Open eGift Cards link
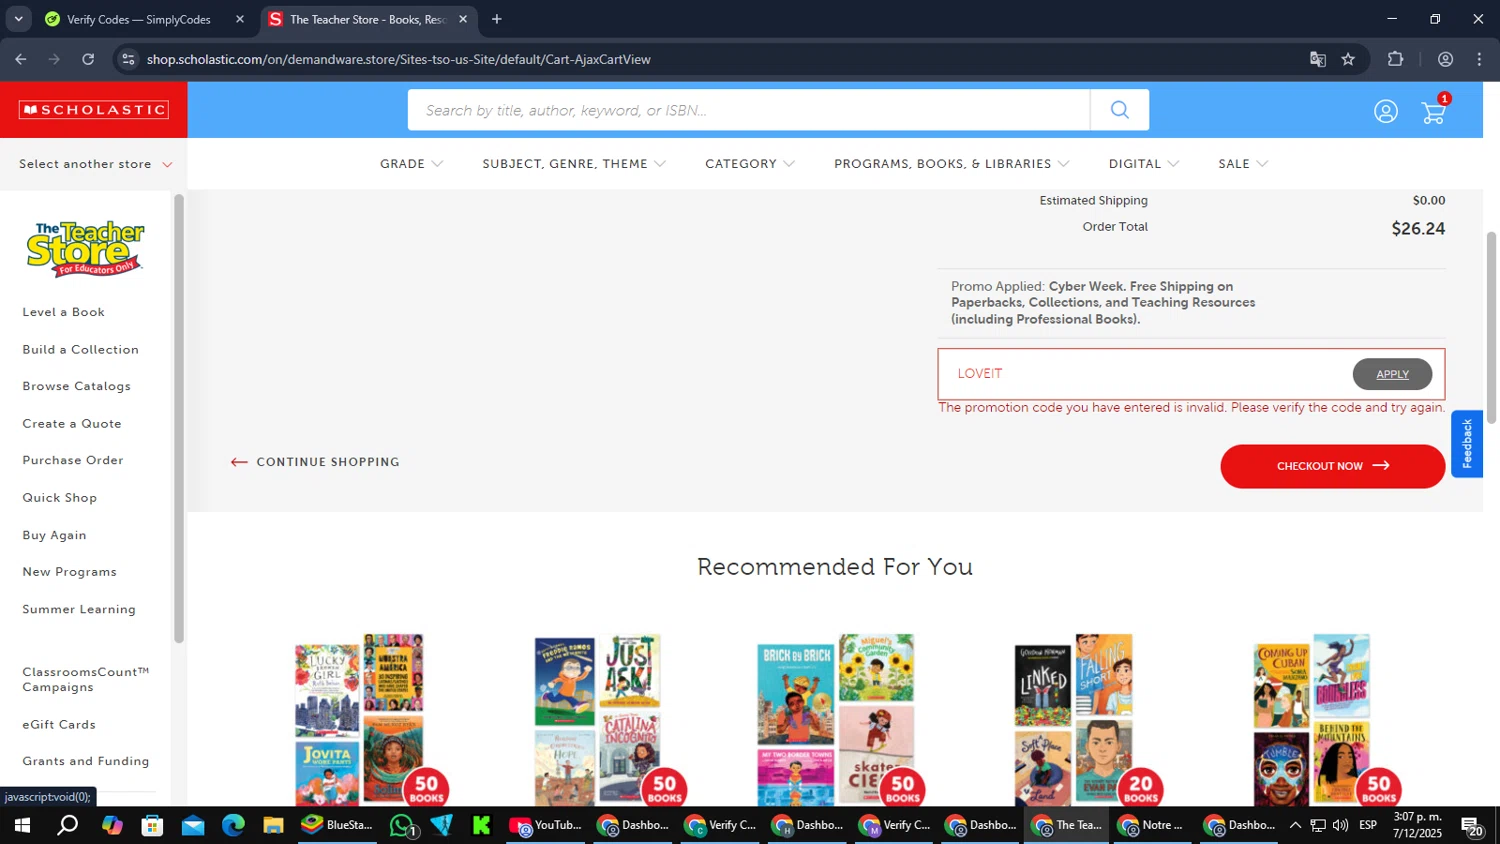Image resolution: width=1500 pixels, height=844 pixels. pyautogui.click(x=59, y=724)
